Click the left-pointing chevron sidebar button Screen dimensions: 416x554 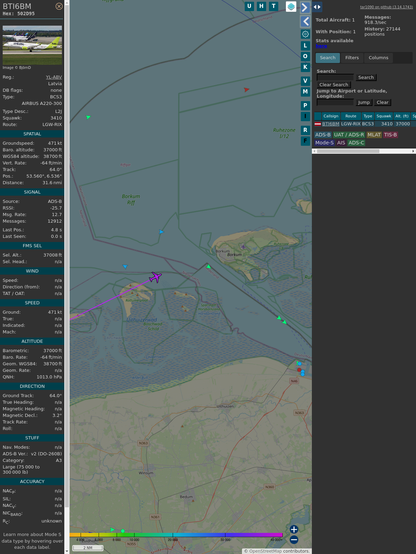305,22
